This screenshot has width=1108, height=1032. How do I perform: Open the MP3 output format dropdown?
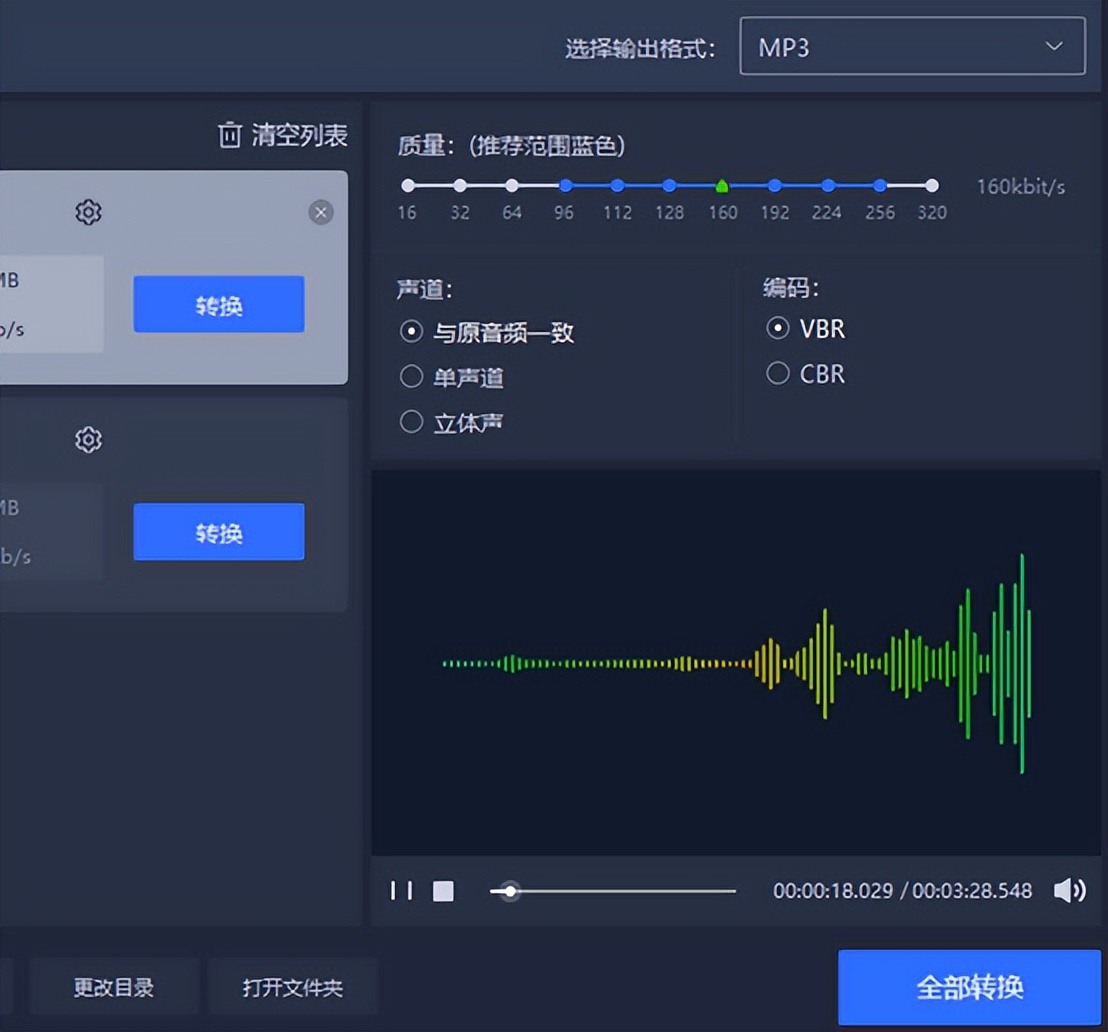[912, 47]
